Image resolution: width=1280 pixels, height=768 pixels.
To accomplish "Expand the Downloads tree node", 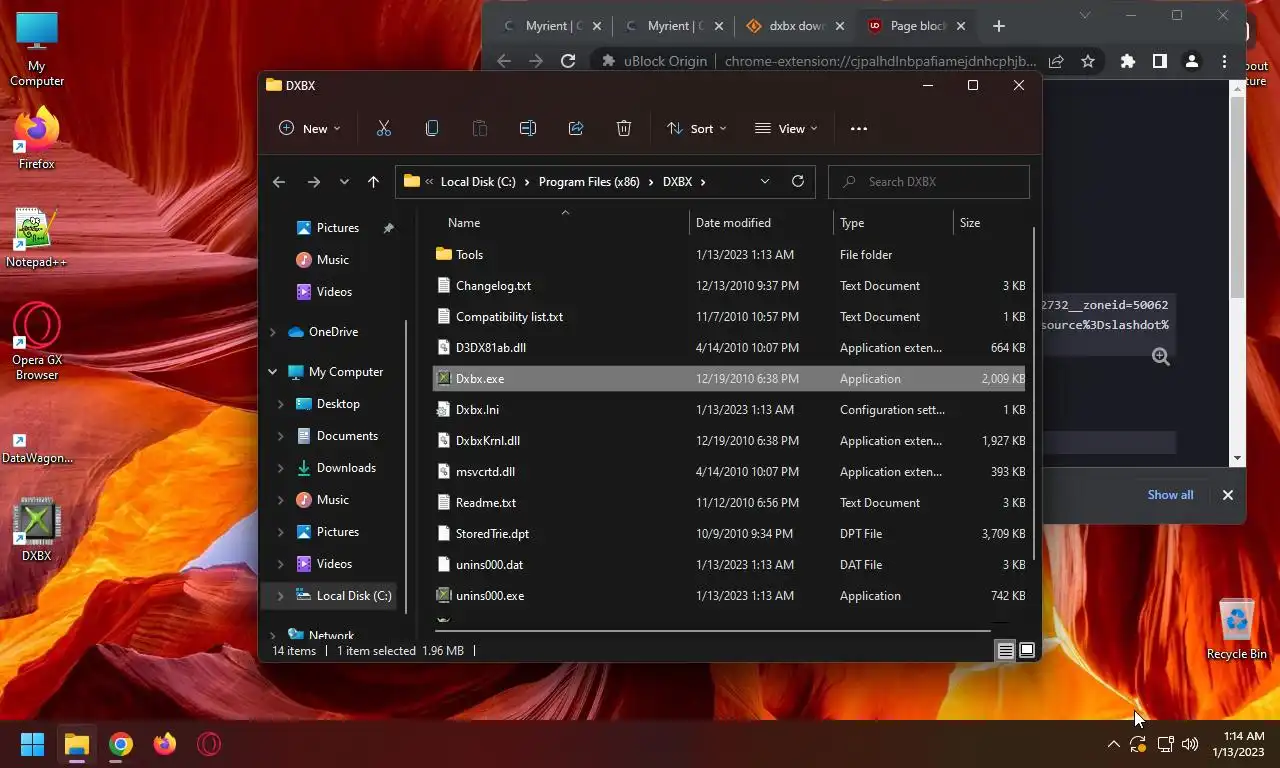I will point(280,468).
